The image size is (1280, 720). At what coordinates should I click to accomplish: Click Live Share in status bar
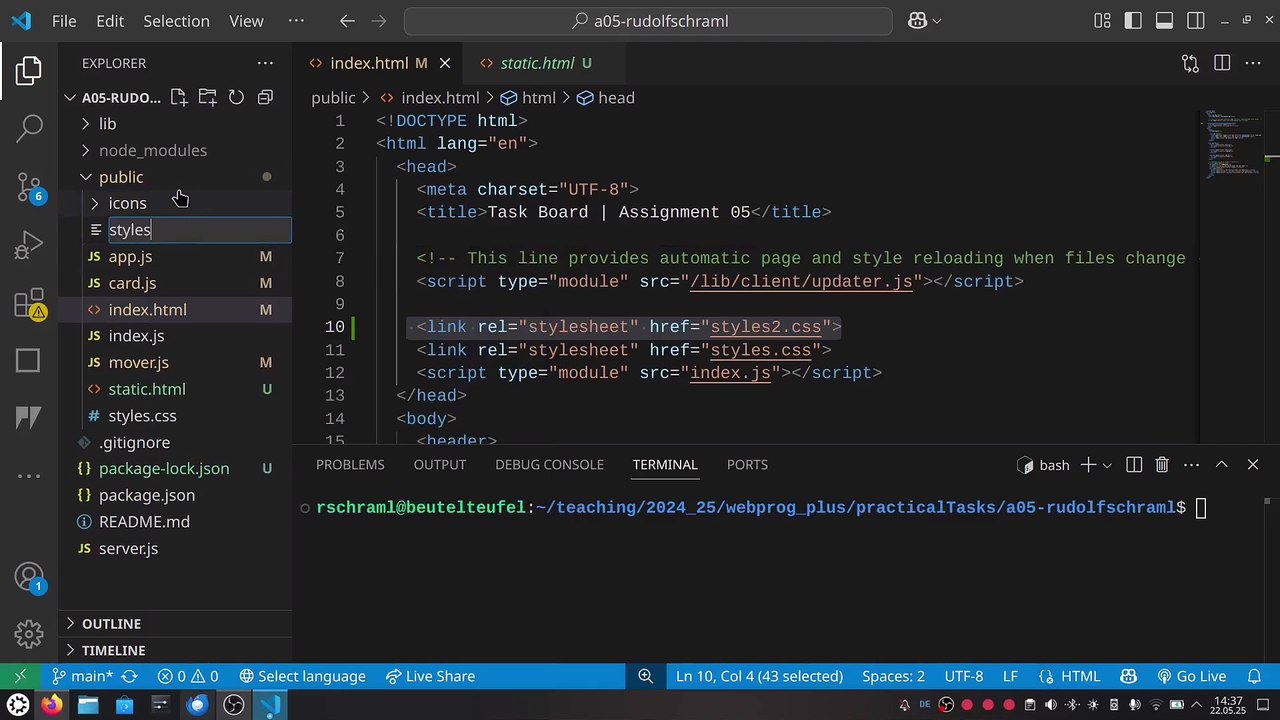pyautogui.click(x=430, y=676)
